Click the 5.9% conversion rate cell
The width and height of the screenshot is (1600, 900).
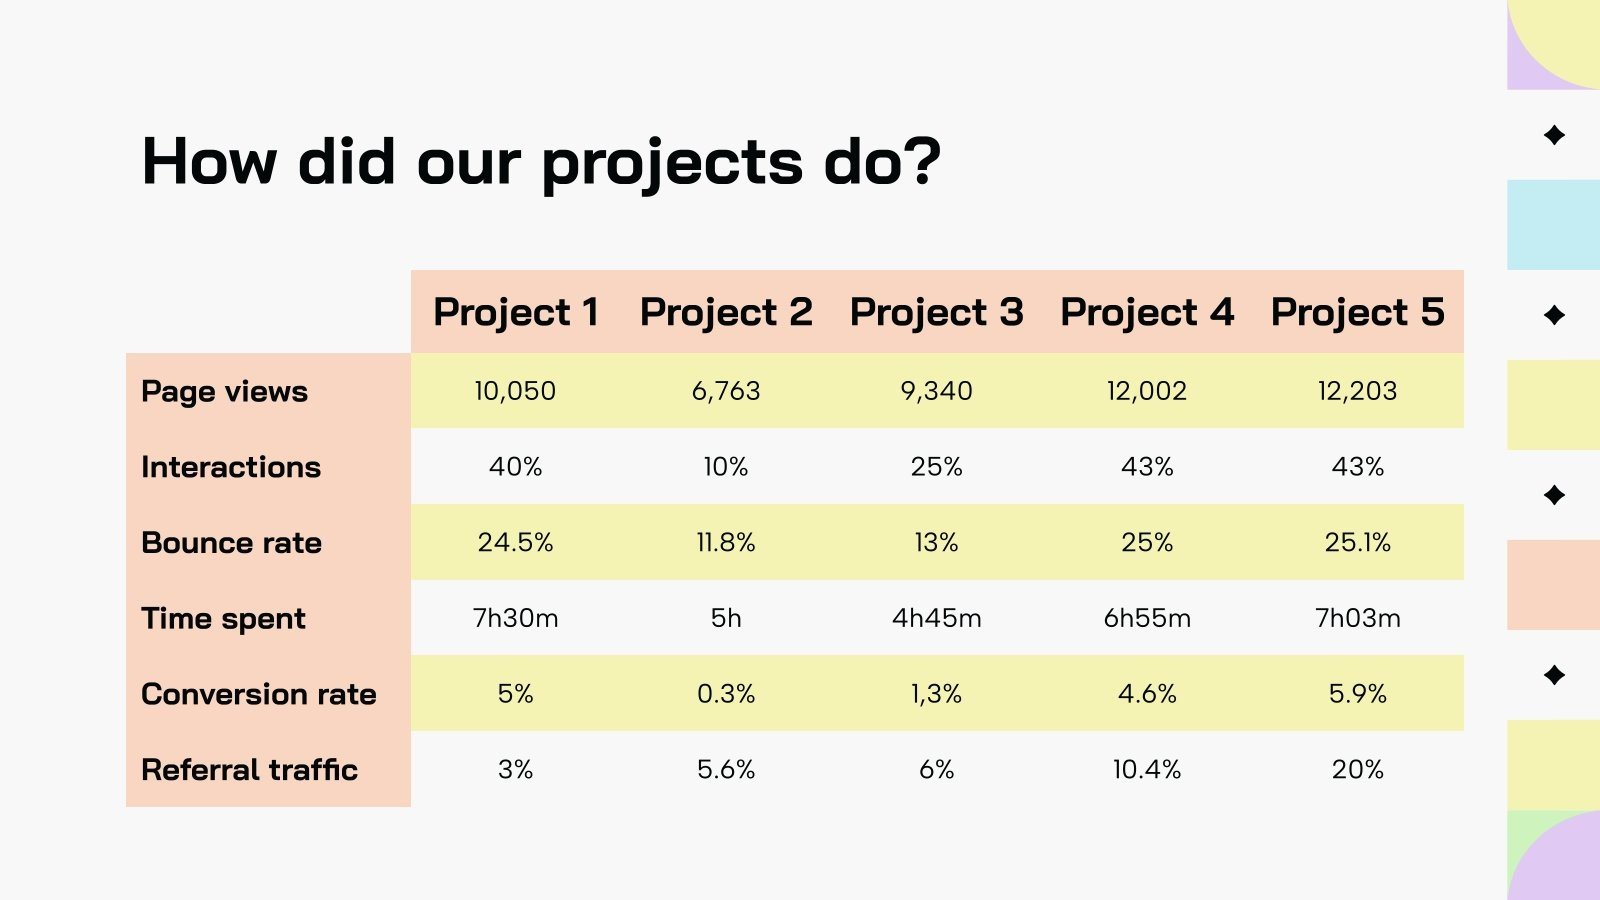1358,694
